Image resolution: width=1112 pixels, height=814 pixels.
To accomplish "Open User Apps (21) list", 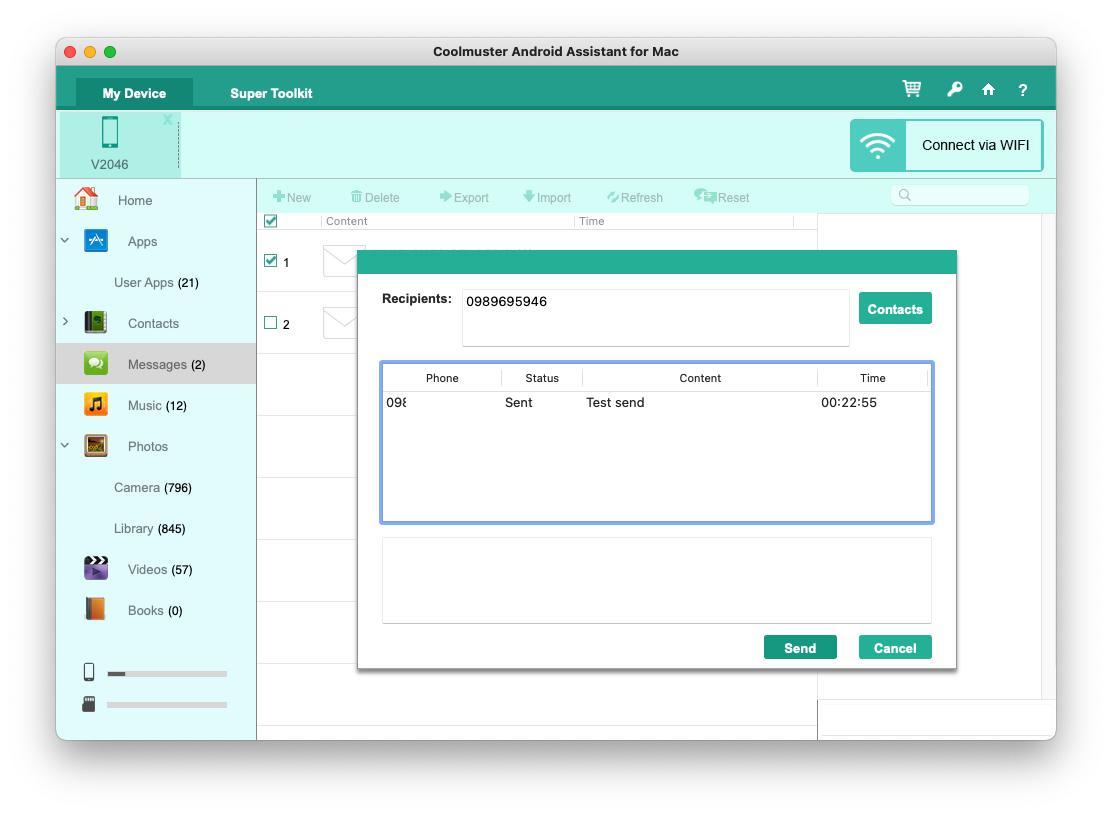I will (156, 282).
